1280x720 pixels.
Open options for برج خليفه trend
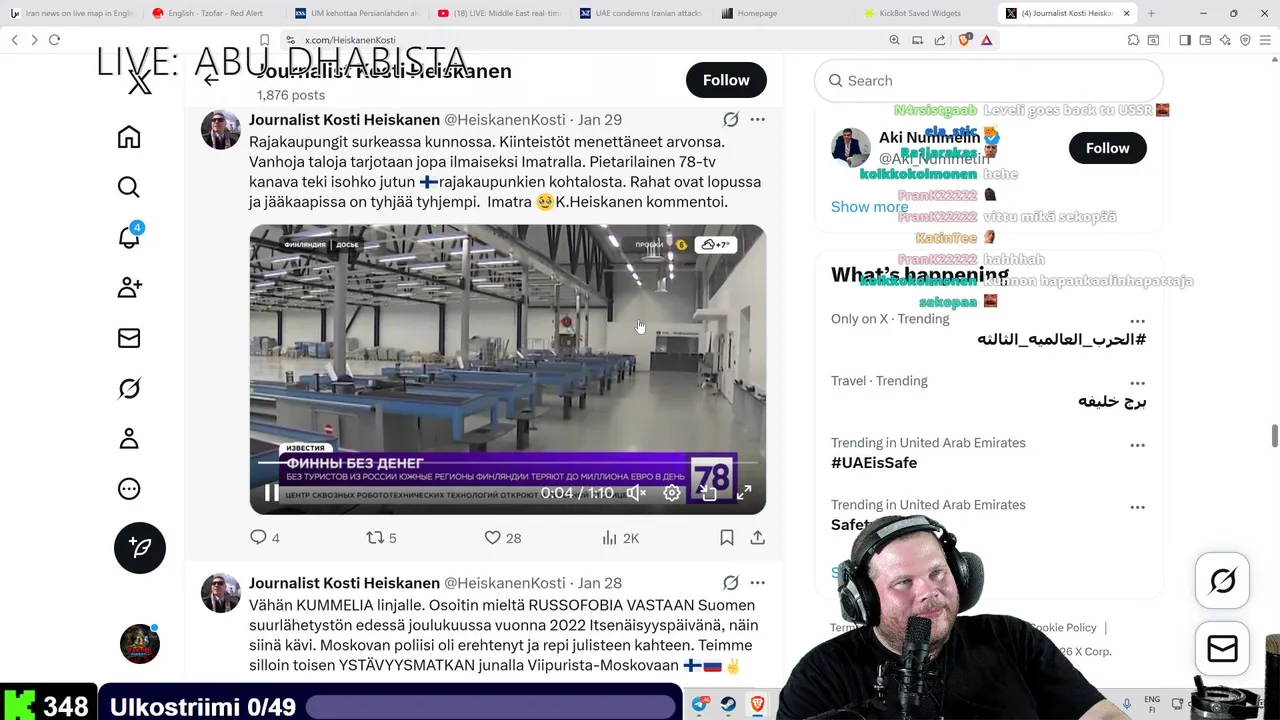pyautogui.click(x=1137, y=383)
